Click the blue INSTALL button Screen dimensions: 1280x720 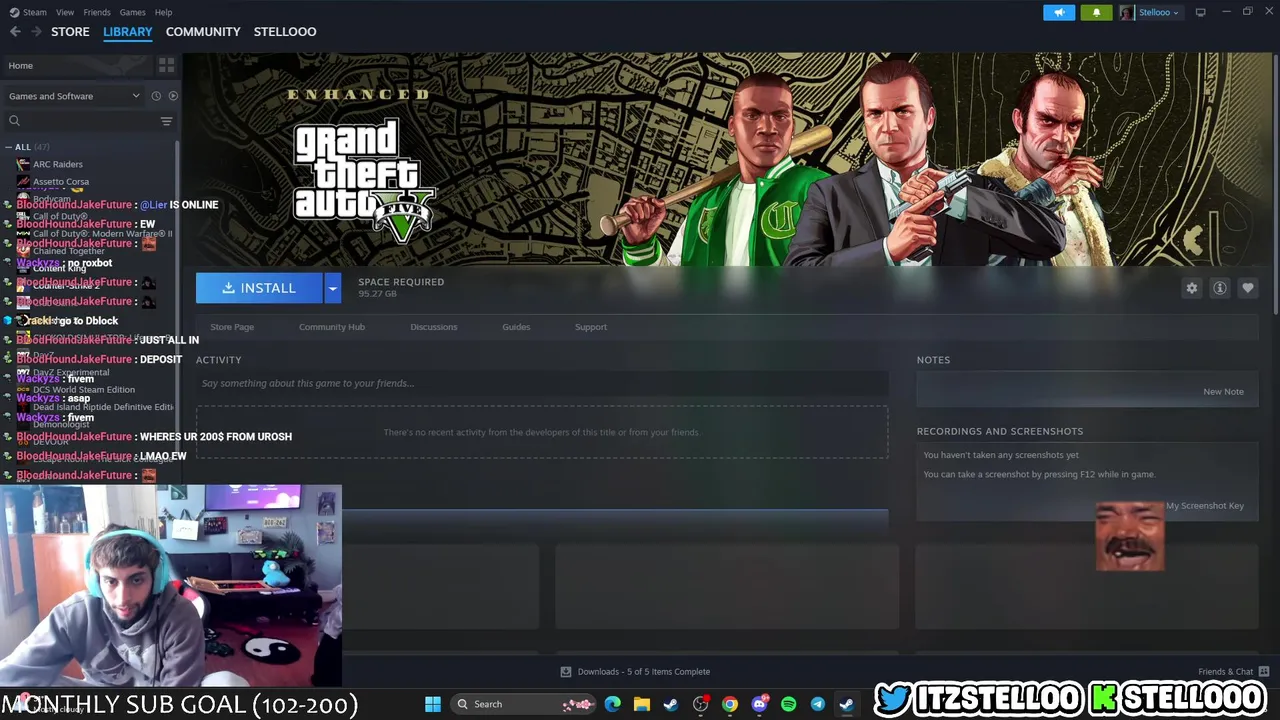point(259,288)
